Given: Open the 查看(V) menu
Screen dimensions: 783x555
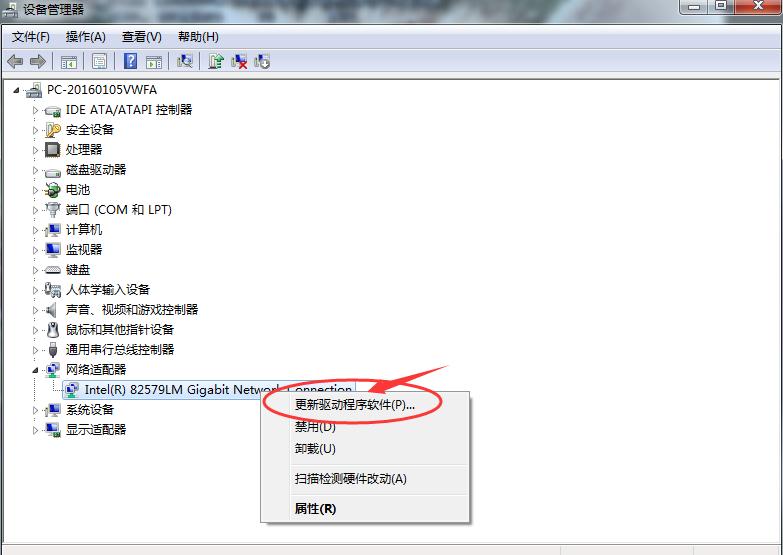Looking at the screenshot, I should coord(142,37).
